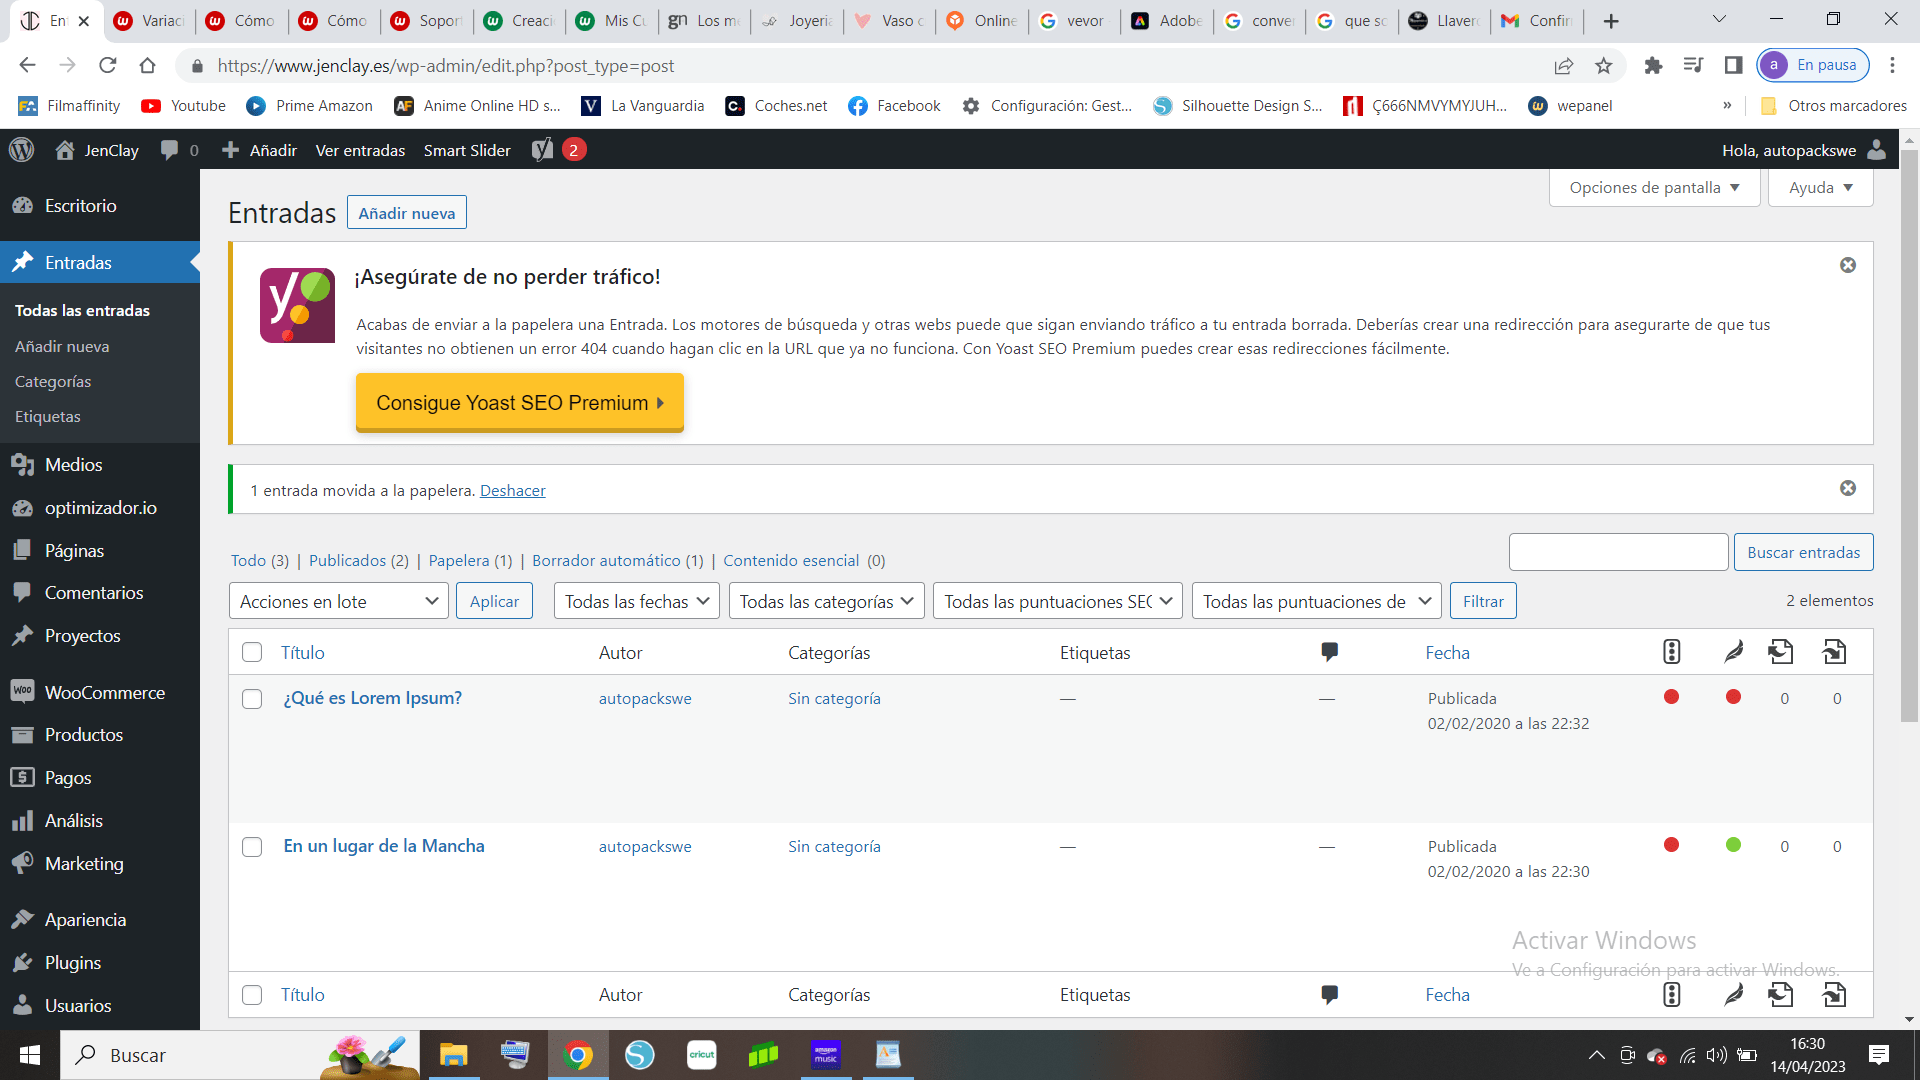Open the readability scores filter dropdown
Viewport: 1920px width, 1080px height.
[x=1316, y=601]
